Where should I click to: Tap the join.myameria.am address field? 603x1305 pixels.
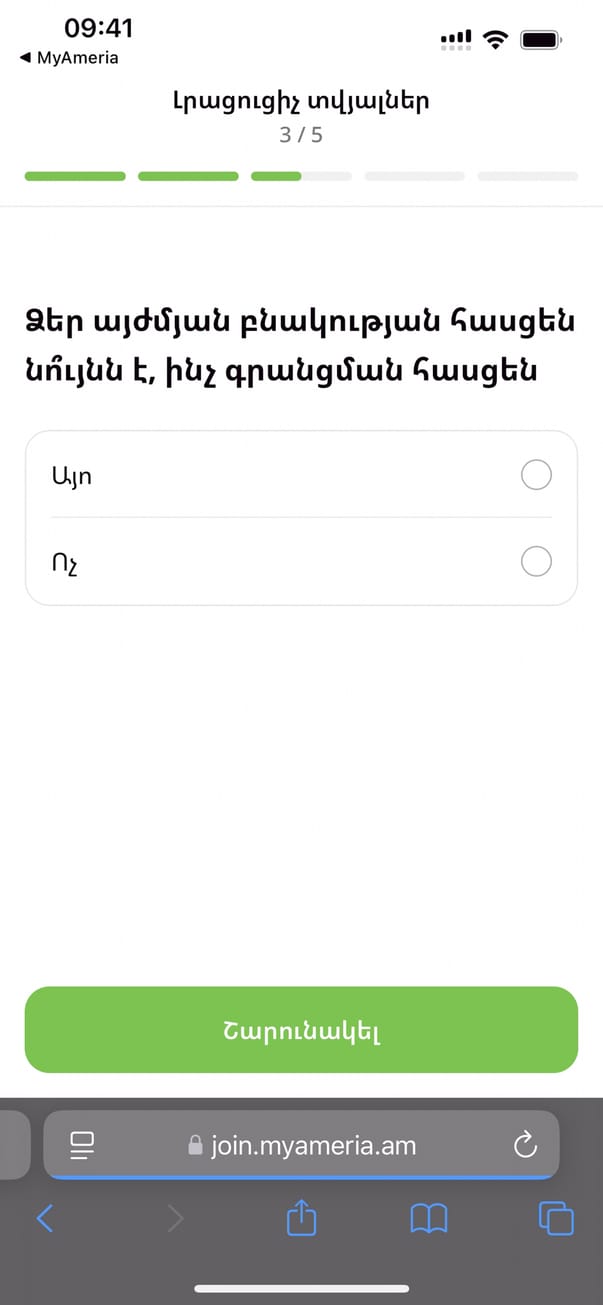313,1145
